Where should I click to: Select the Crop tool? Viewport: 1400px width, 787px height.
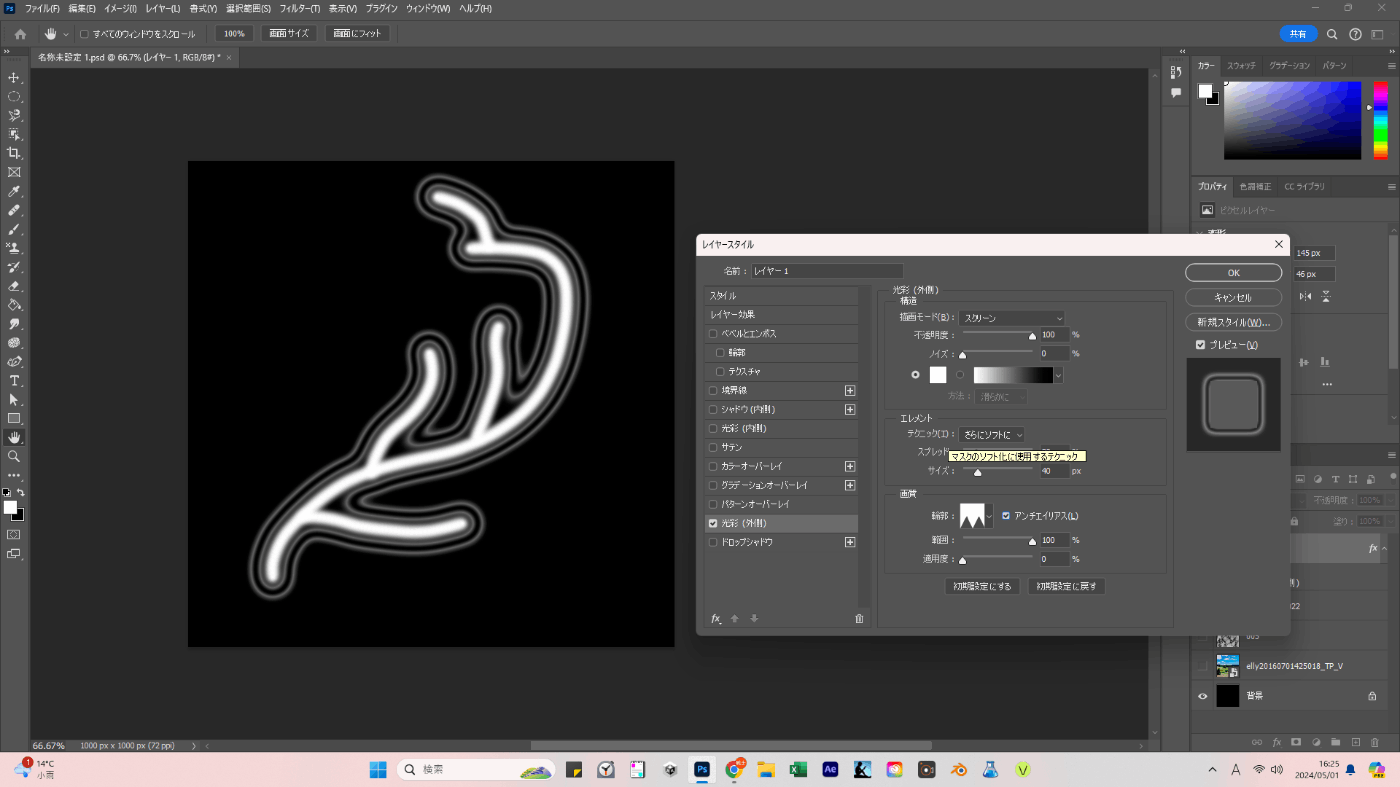pos(14,153)
